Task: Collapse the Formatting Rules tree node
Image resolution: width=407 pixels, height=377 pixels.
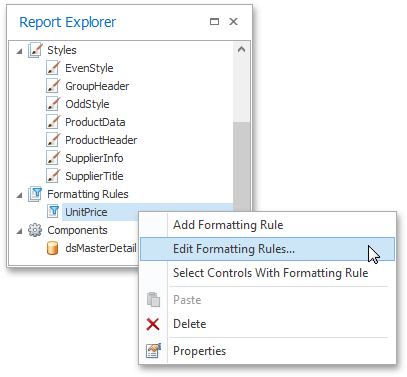Action: (x=20, y=195)
